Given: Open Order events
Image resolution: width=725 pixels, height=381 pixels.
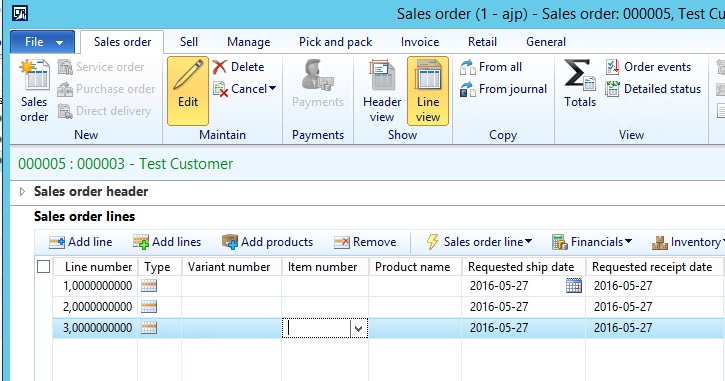Looking at the screenshot, I should coord(648,67).
